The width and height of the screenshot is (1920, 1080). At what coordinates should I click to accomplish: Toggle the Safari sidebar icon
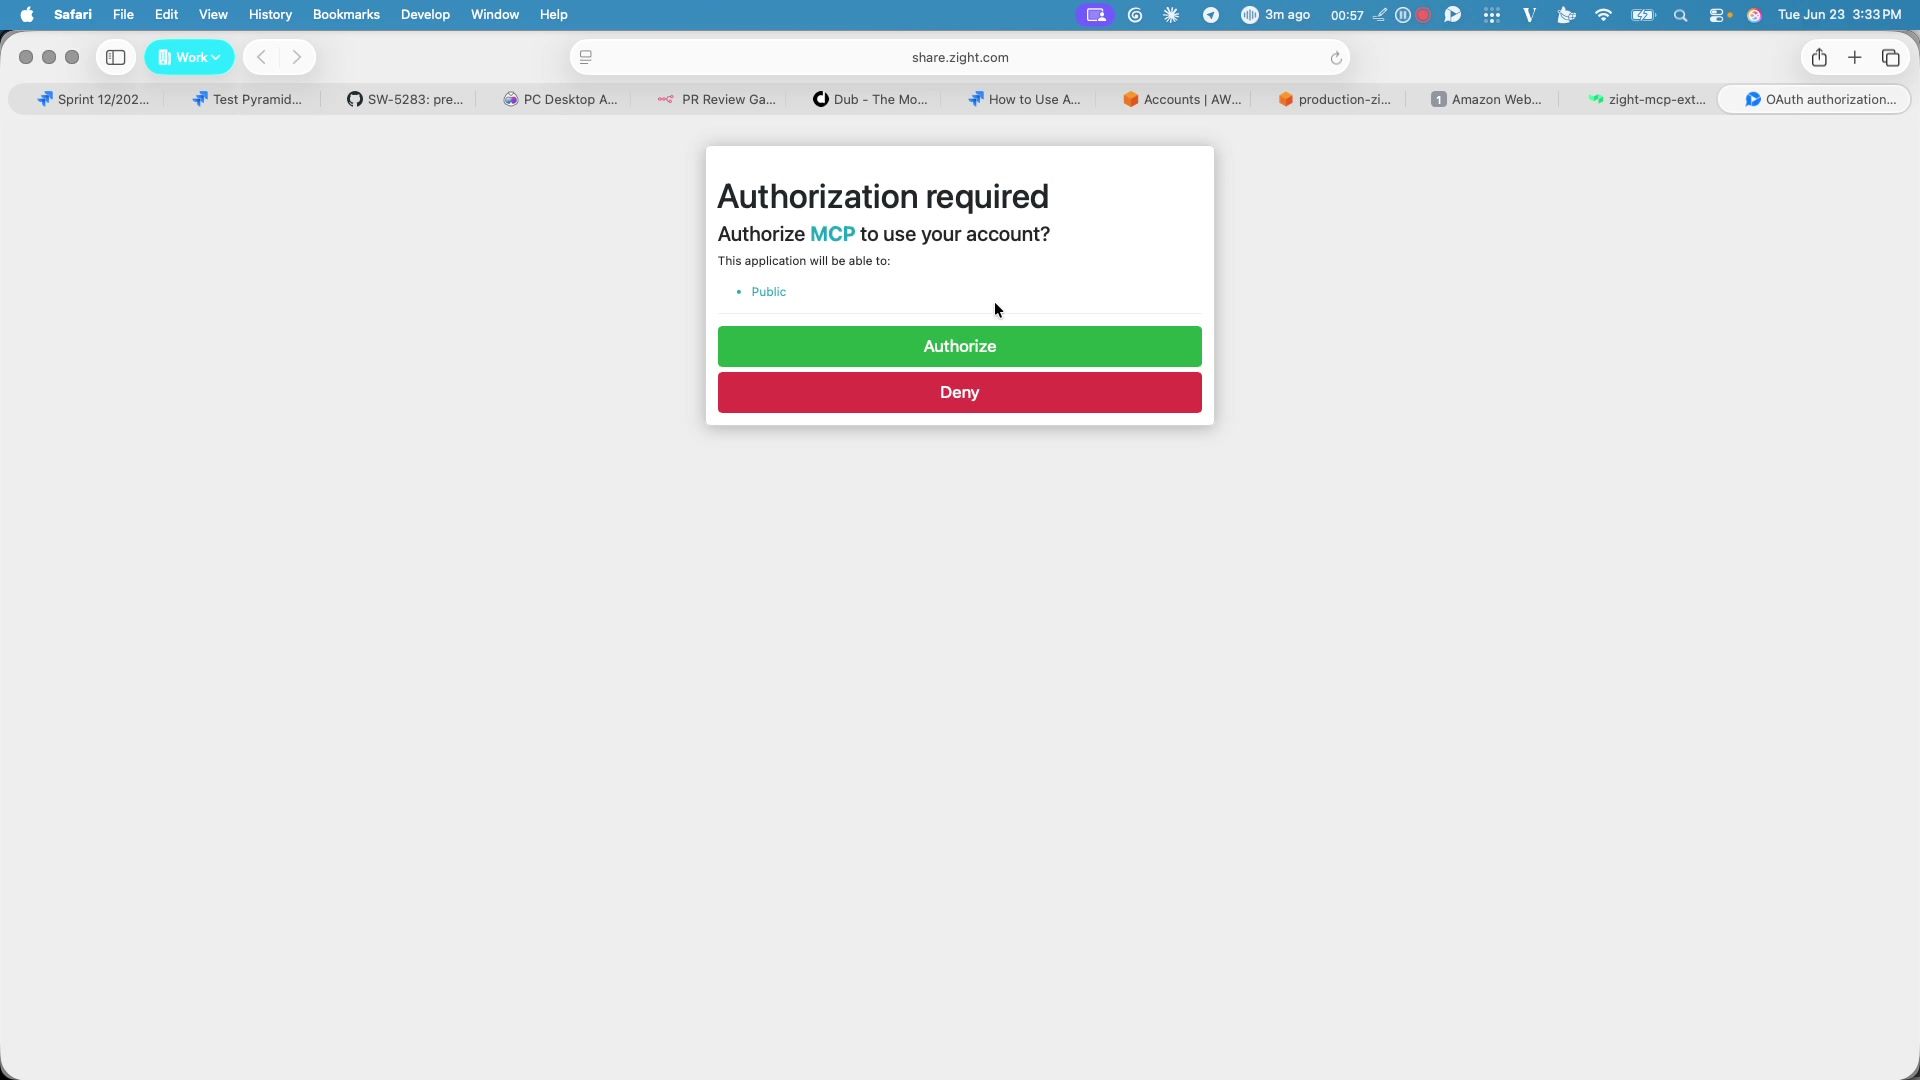pyautogui.click(x=116, y=57)
